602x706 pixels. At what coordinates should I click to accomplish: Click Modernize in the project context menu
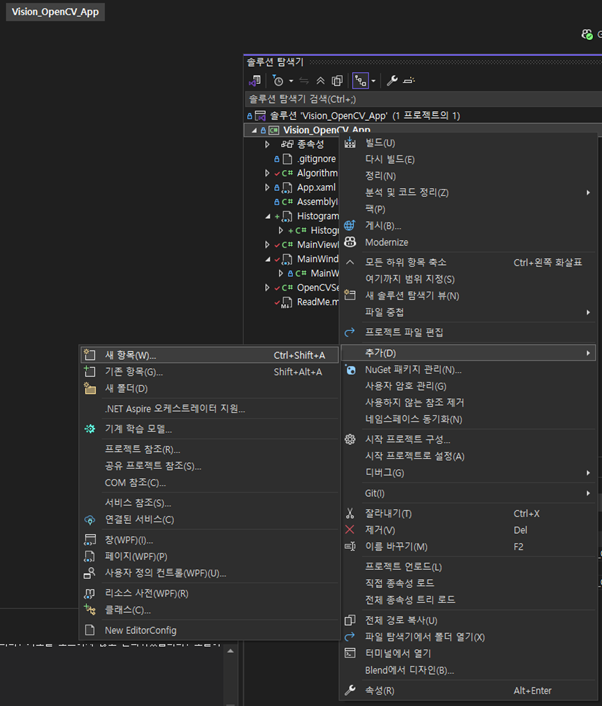(x=386, y=242)
